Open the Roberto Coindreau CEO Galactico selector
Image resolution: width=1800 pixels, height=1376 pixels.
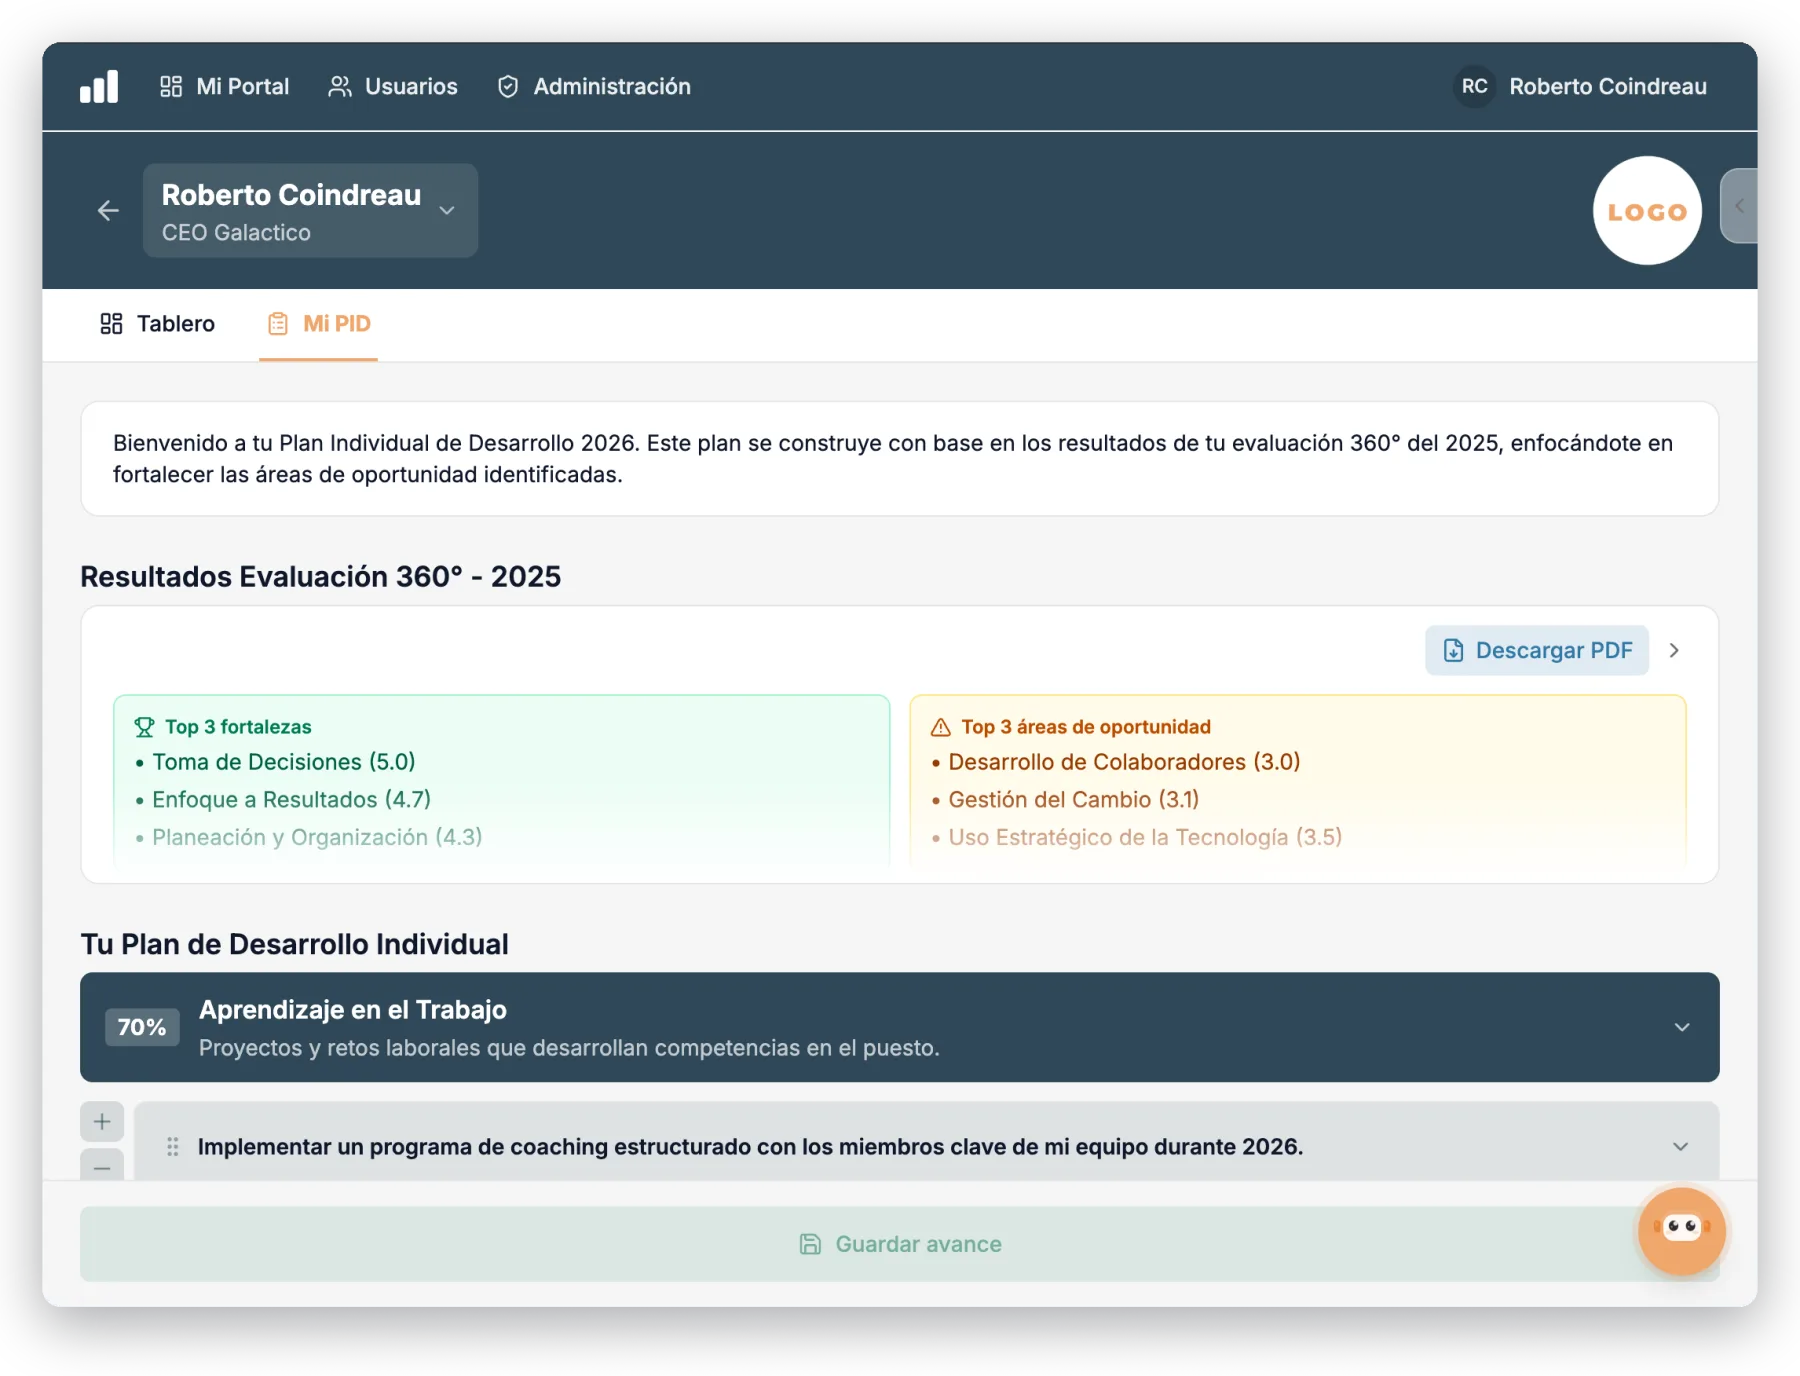pyautogui.click(x=310, y=211)
